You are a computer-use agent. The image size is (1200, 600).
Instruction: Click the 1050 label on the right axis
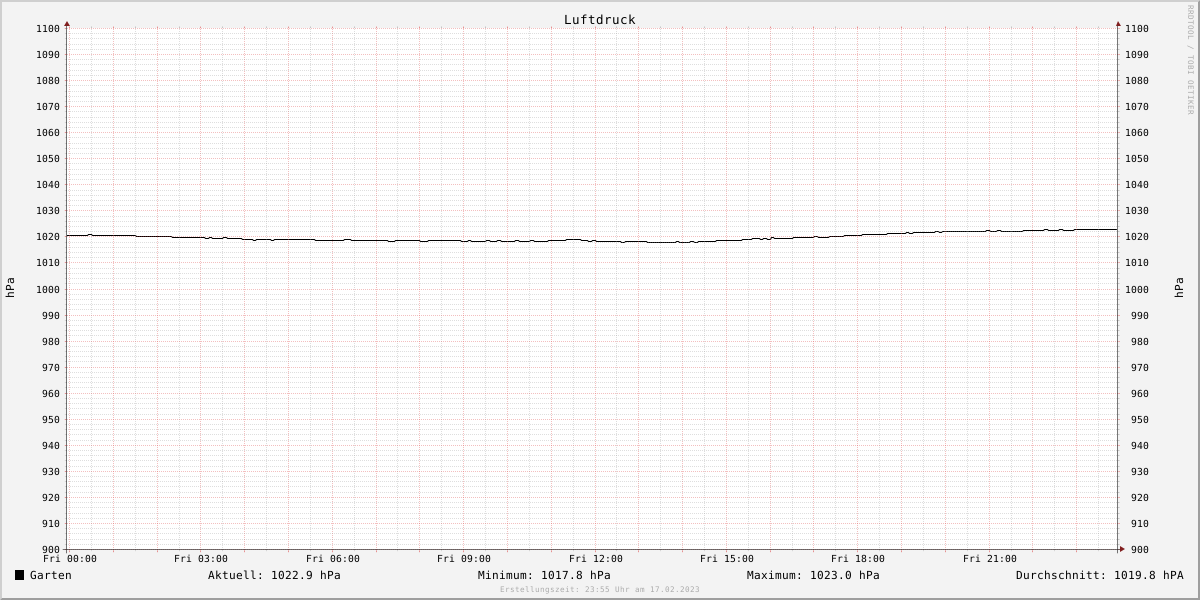click(x=1137, y=159)
